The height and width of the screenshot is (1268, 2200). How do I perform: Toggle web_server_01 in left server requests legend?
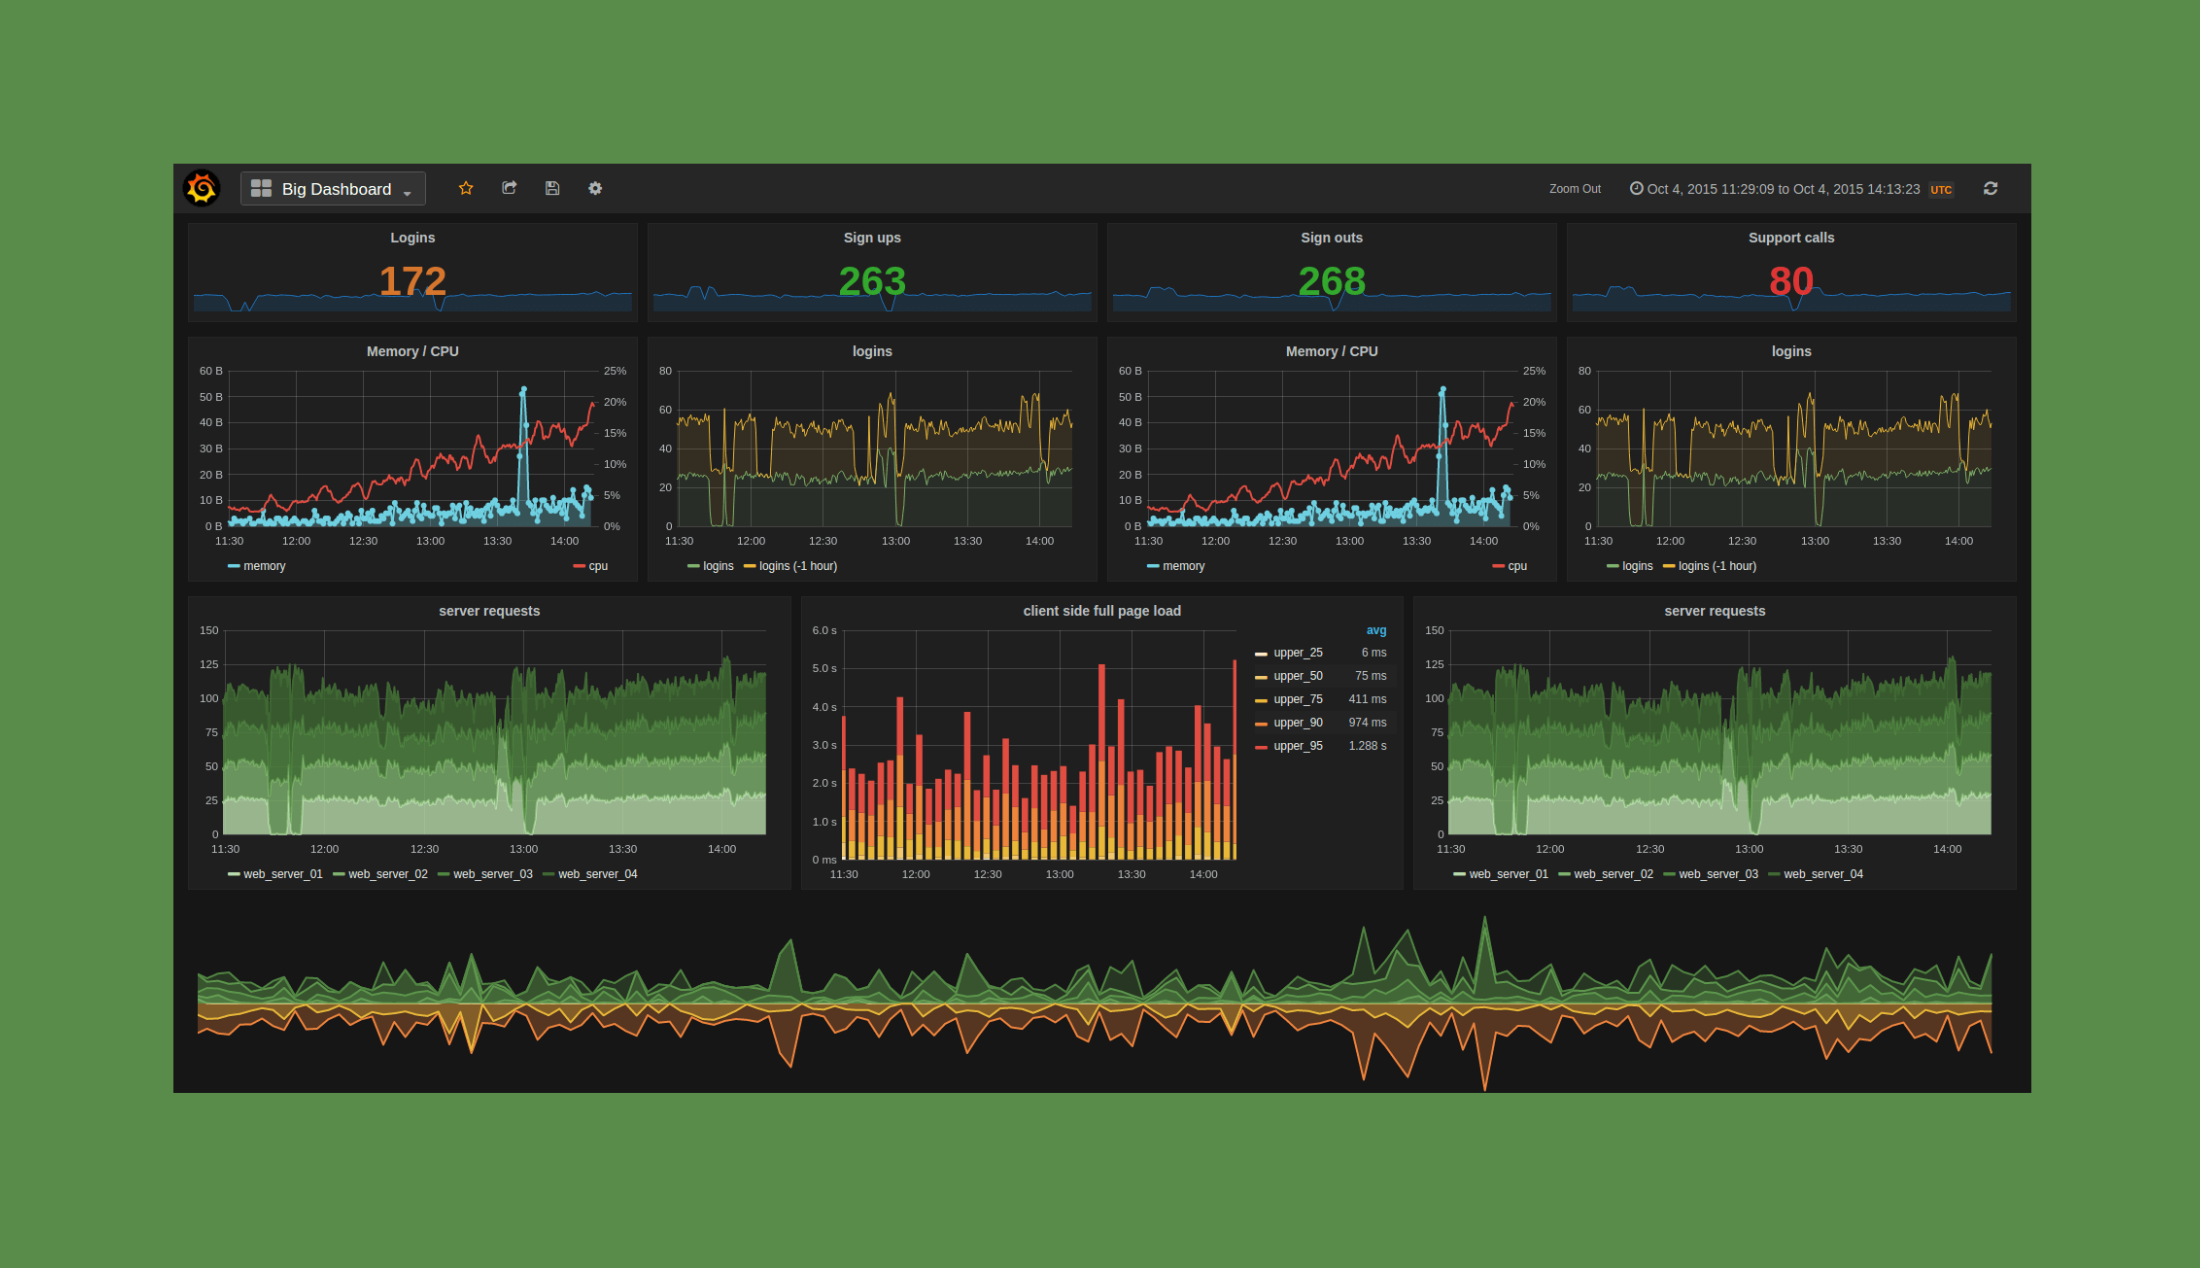[x=275, y=874]
